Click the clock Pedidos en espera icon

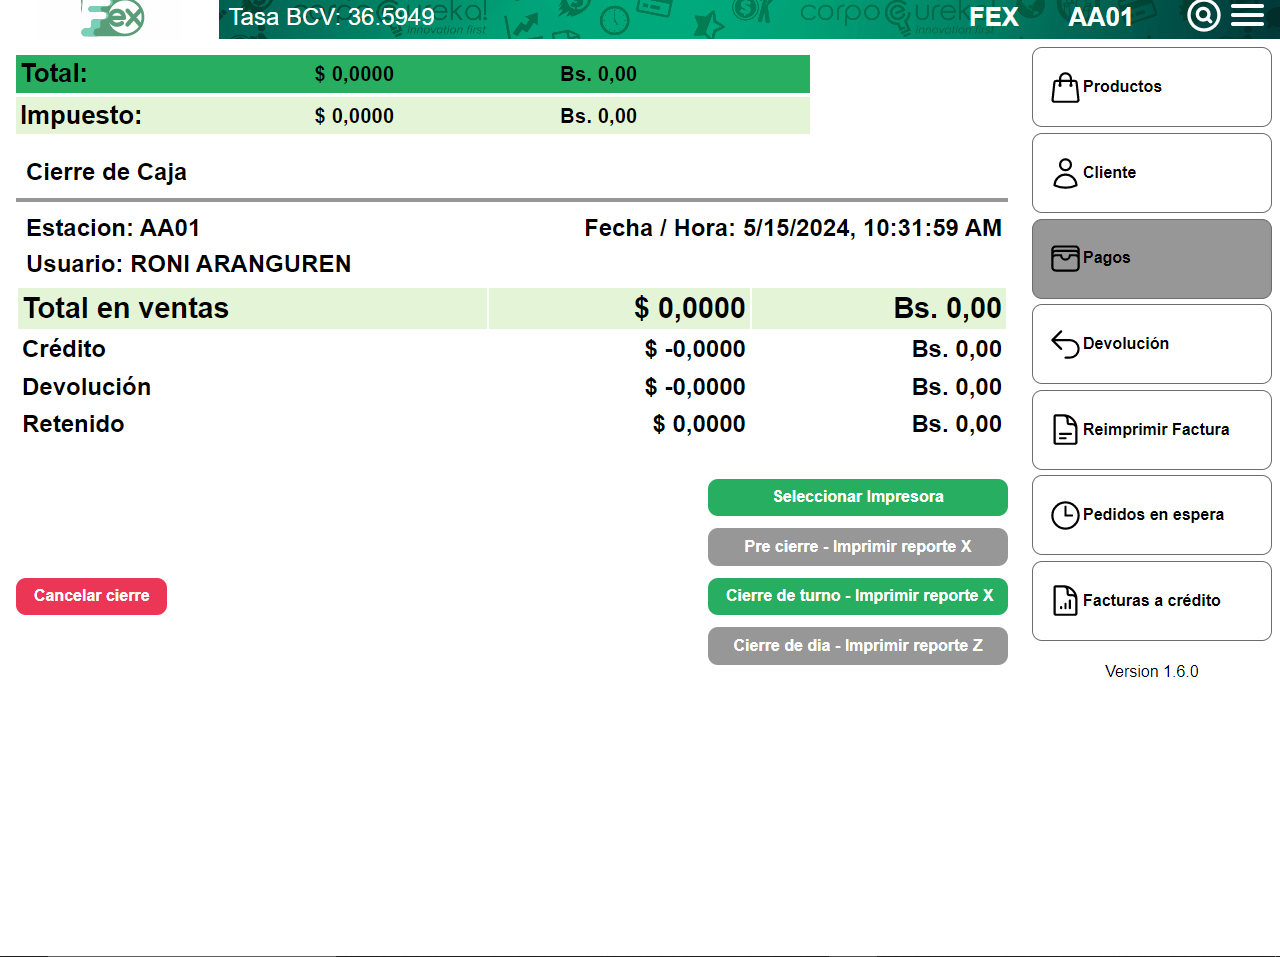pos(1065,515)
